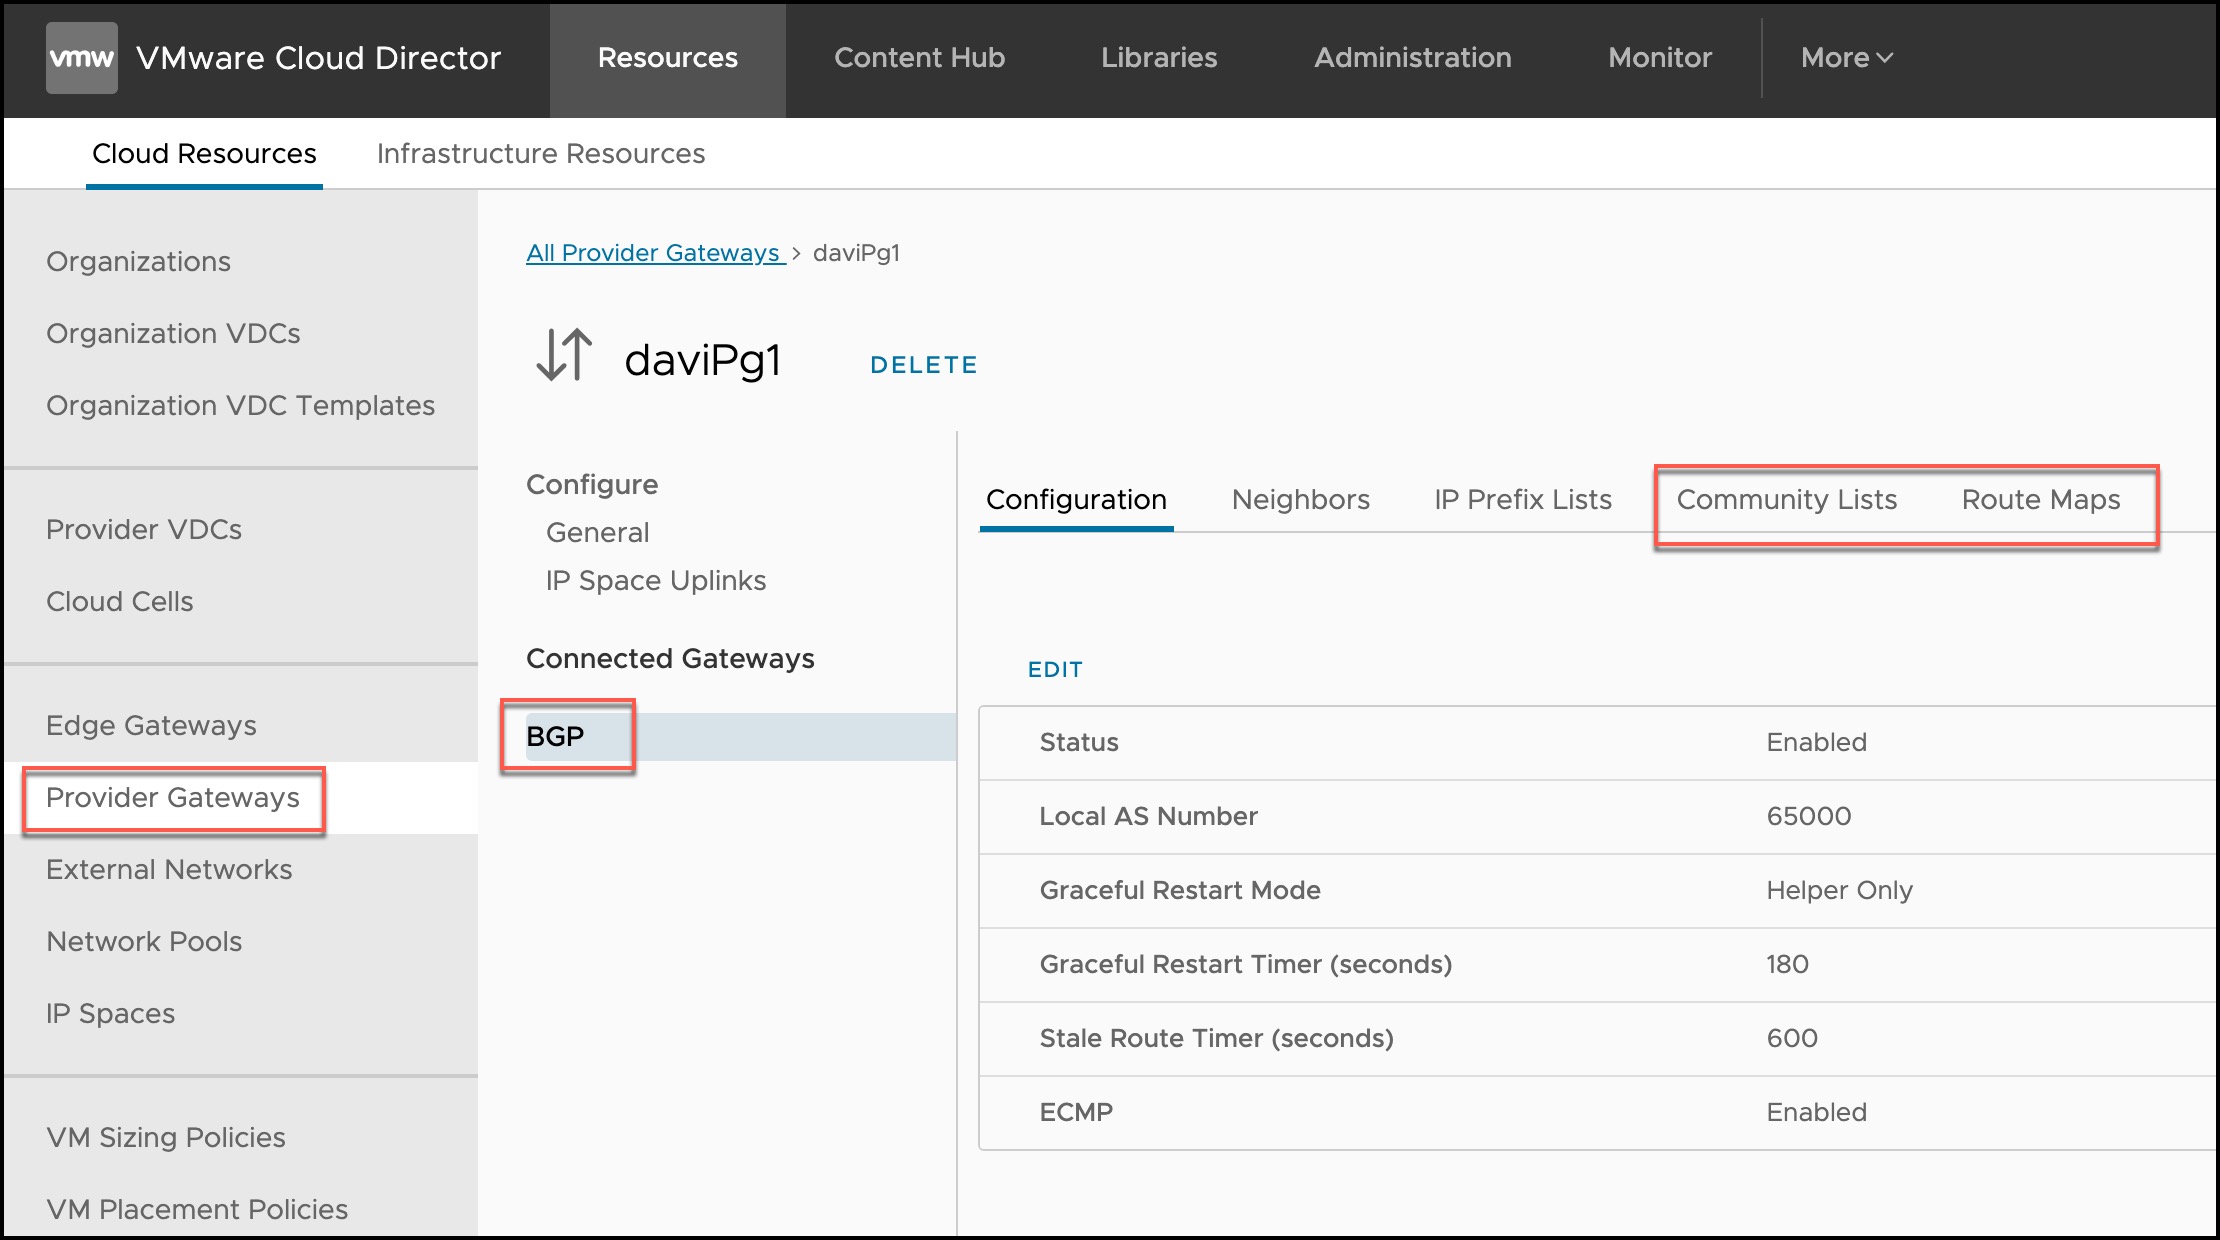
Task: Select BGP in gateway side menu
Action: tap(556, 736)
